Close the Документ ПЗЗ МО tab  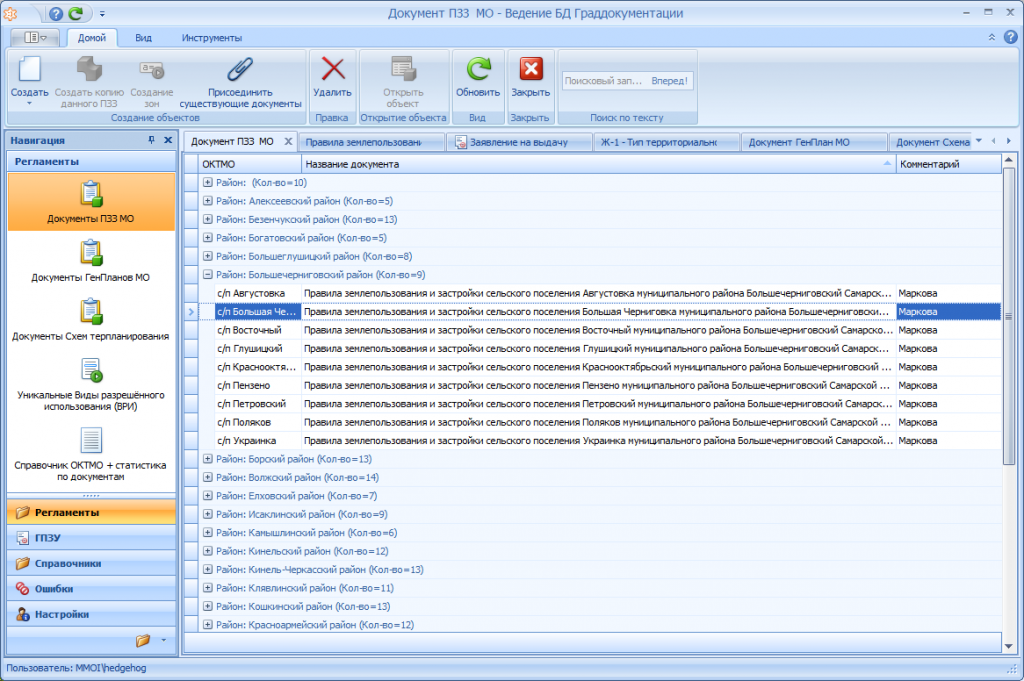coord(288,141)
